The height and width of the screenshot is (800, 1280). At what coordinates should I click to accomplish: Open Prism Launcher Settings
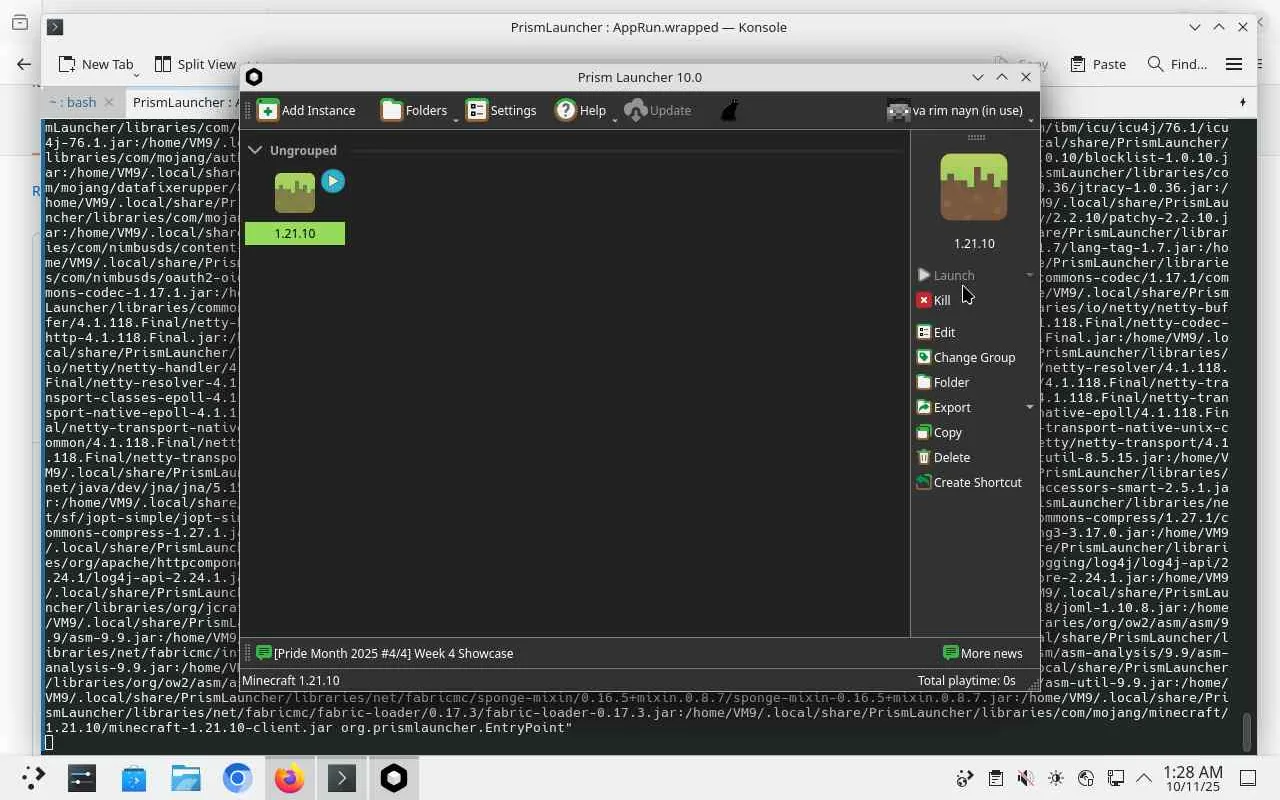click(x=501, y=110)
